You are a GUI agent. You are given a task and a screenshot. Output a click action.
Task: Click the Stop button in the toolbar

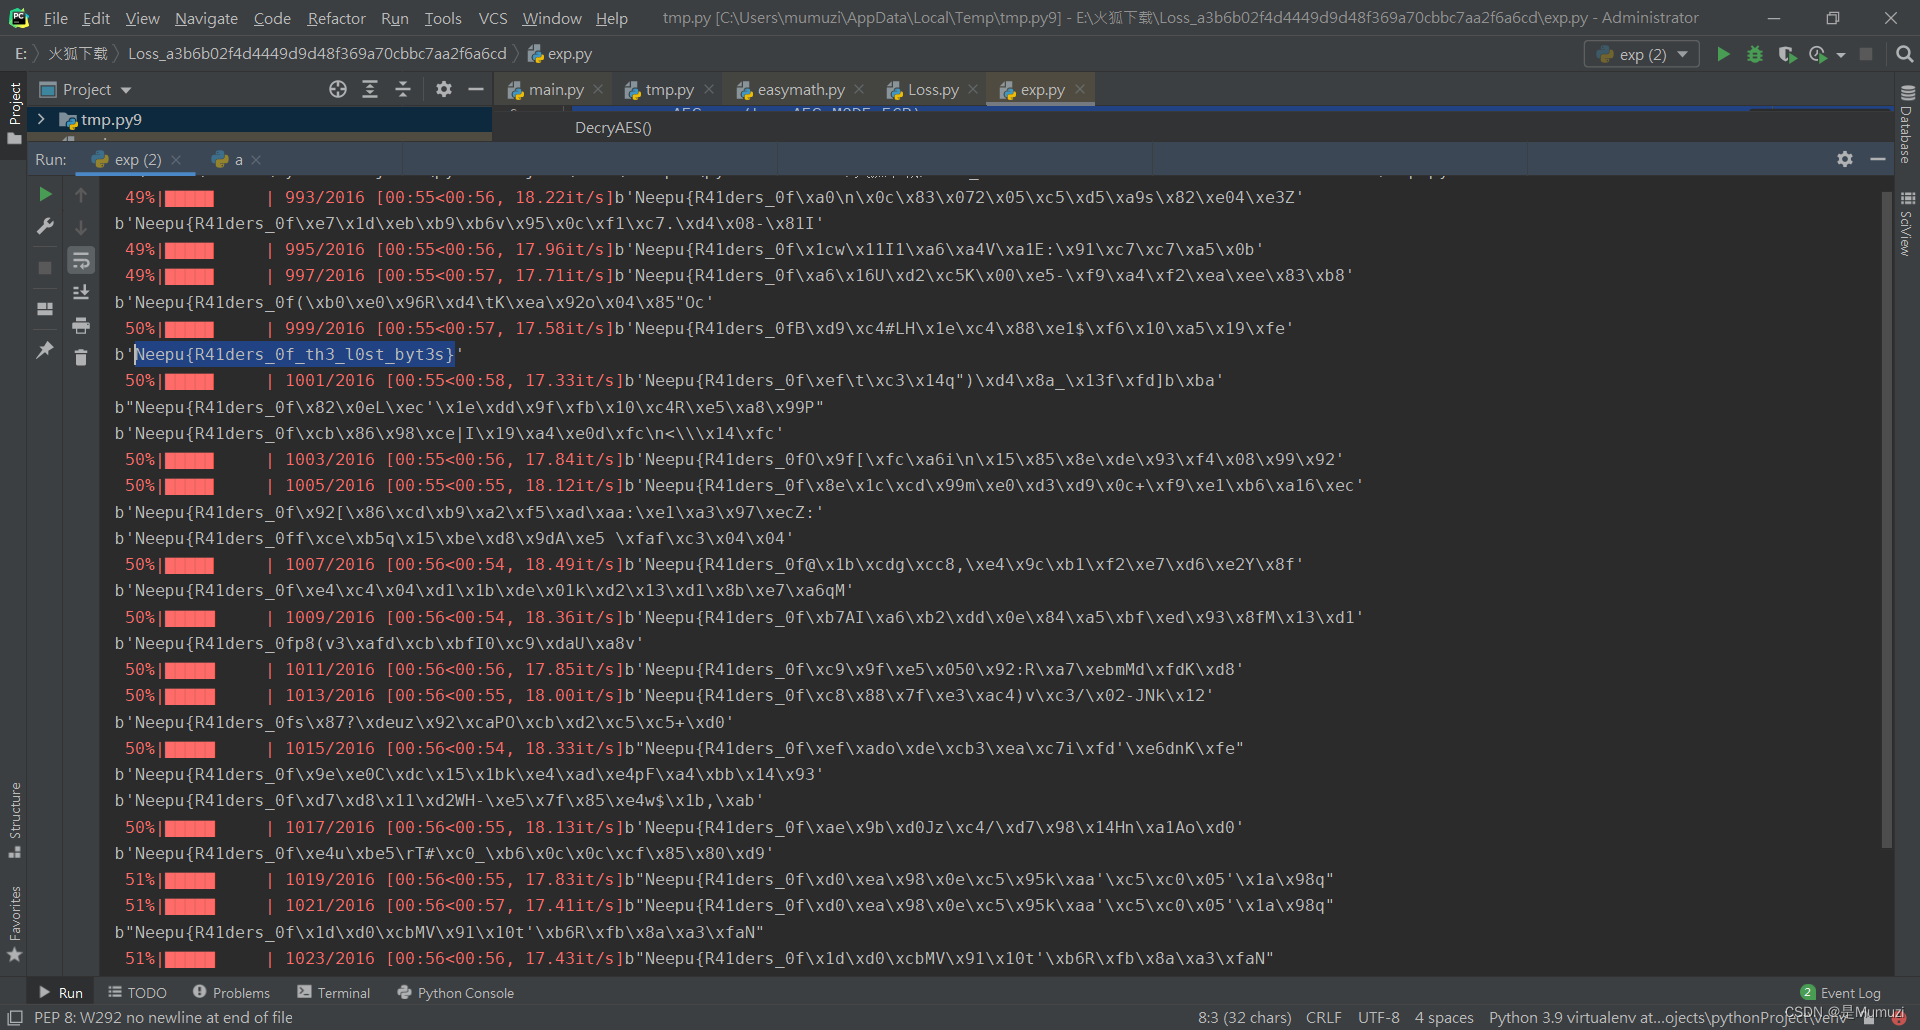pos(1866,54)
